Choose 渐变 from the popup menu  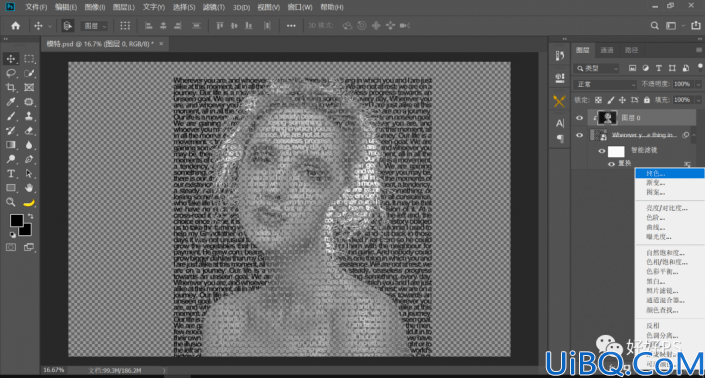click(x=655, y=182)
